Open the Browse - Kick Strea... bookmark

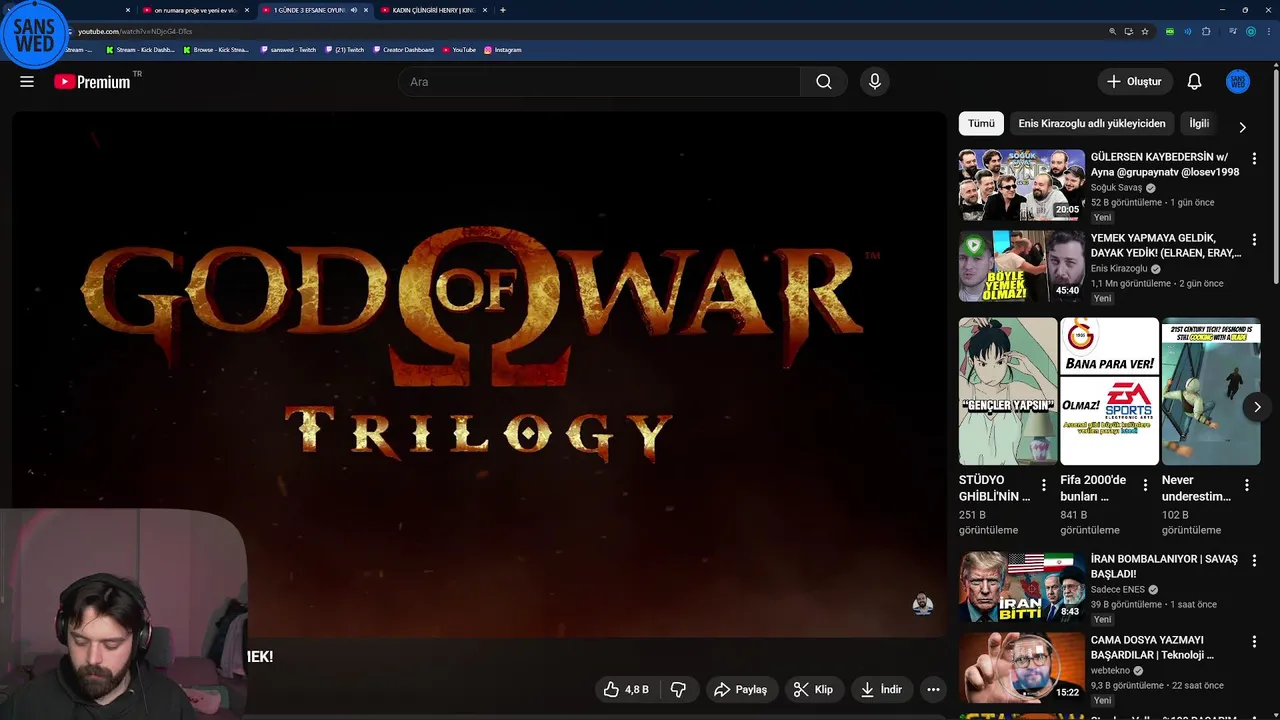tap(216, 49)
